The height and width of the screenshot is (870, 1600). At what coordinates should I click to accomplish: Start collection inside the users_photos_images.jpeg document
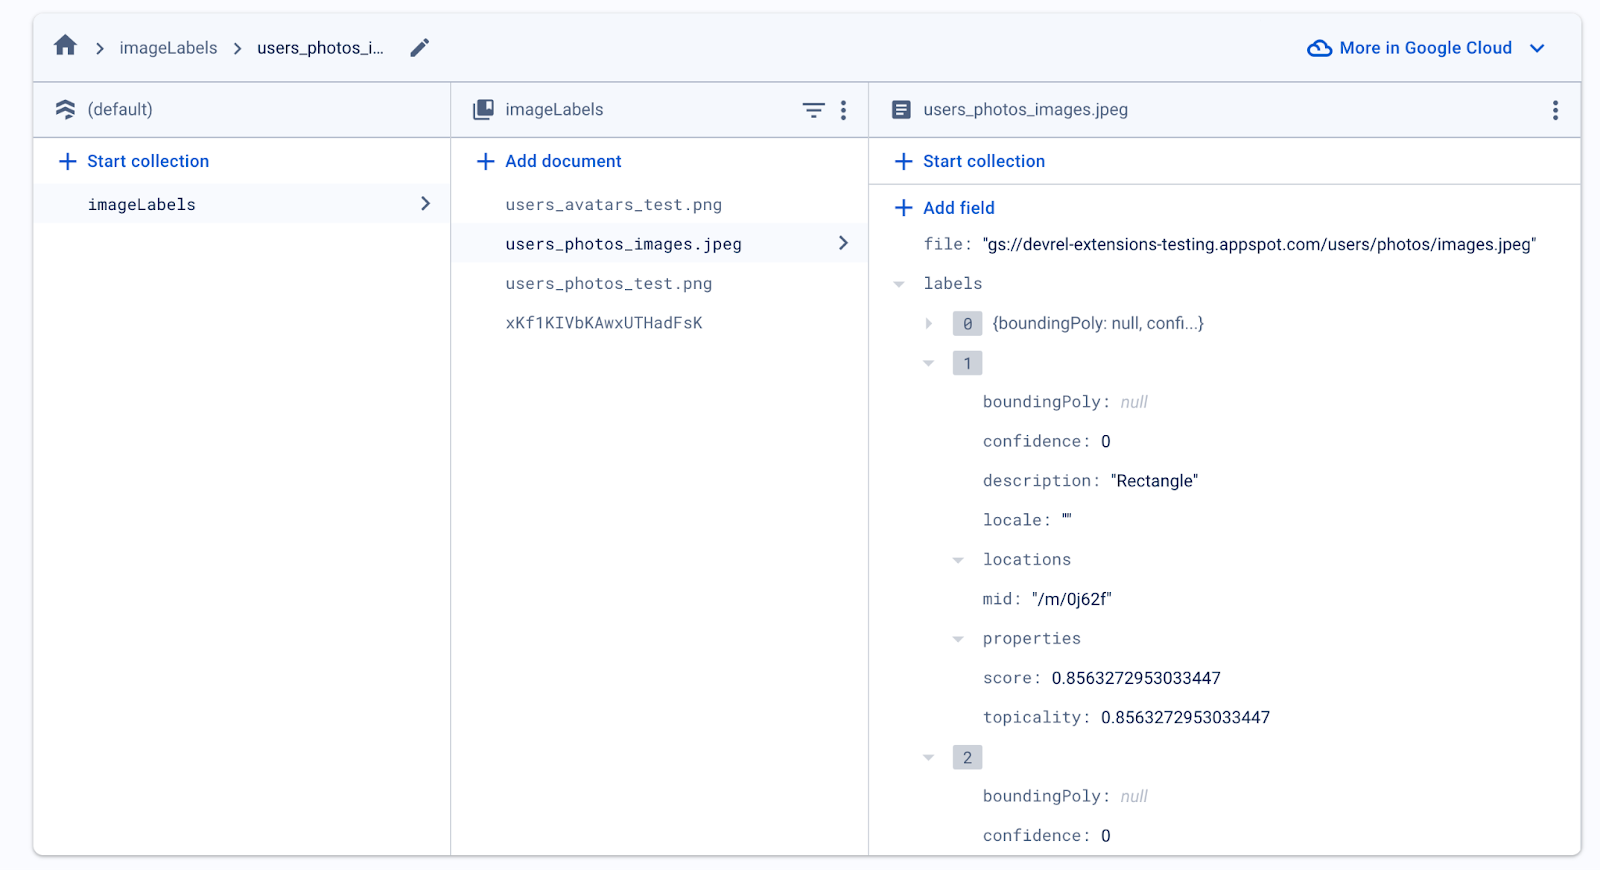tap(983, 161)
